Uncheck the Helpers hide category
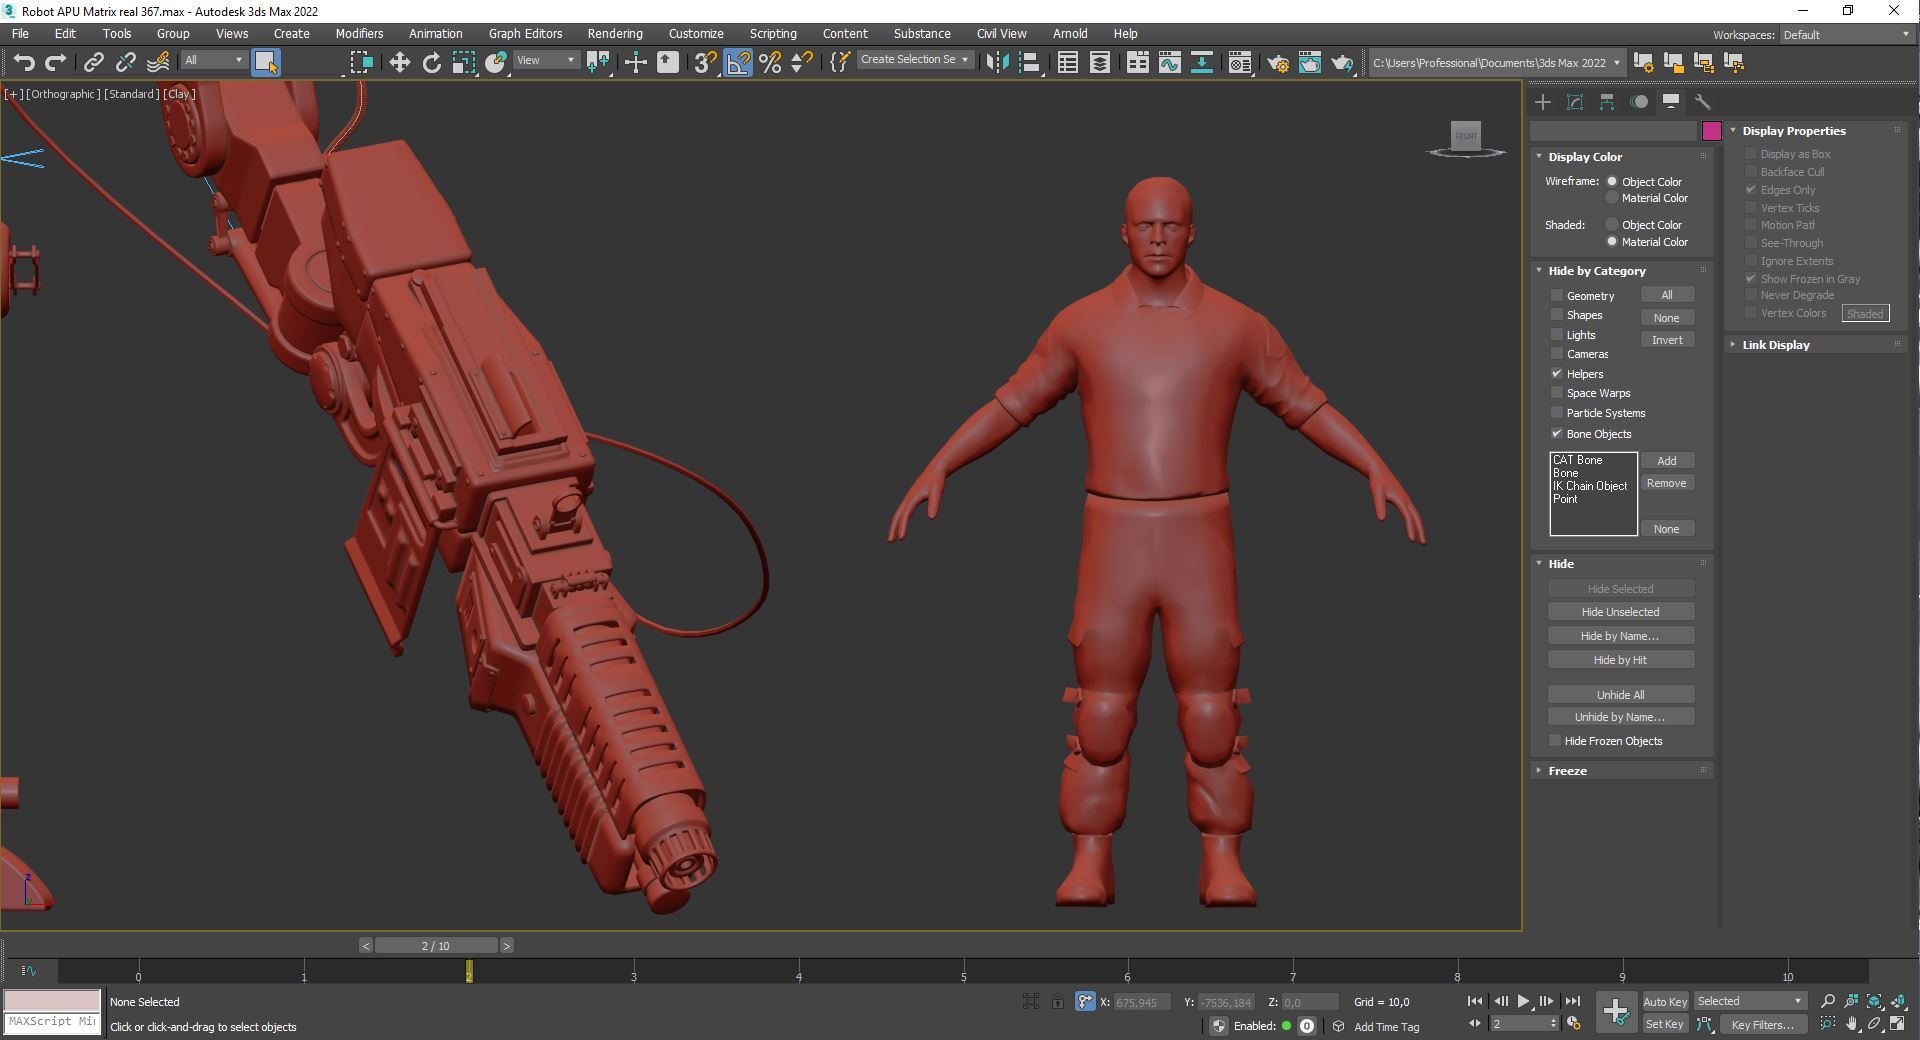Screen dimensions: 1920x1040 [x=1557, y=374]
